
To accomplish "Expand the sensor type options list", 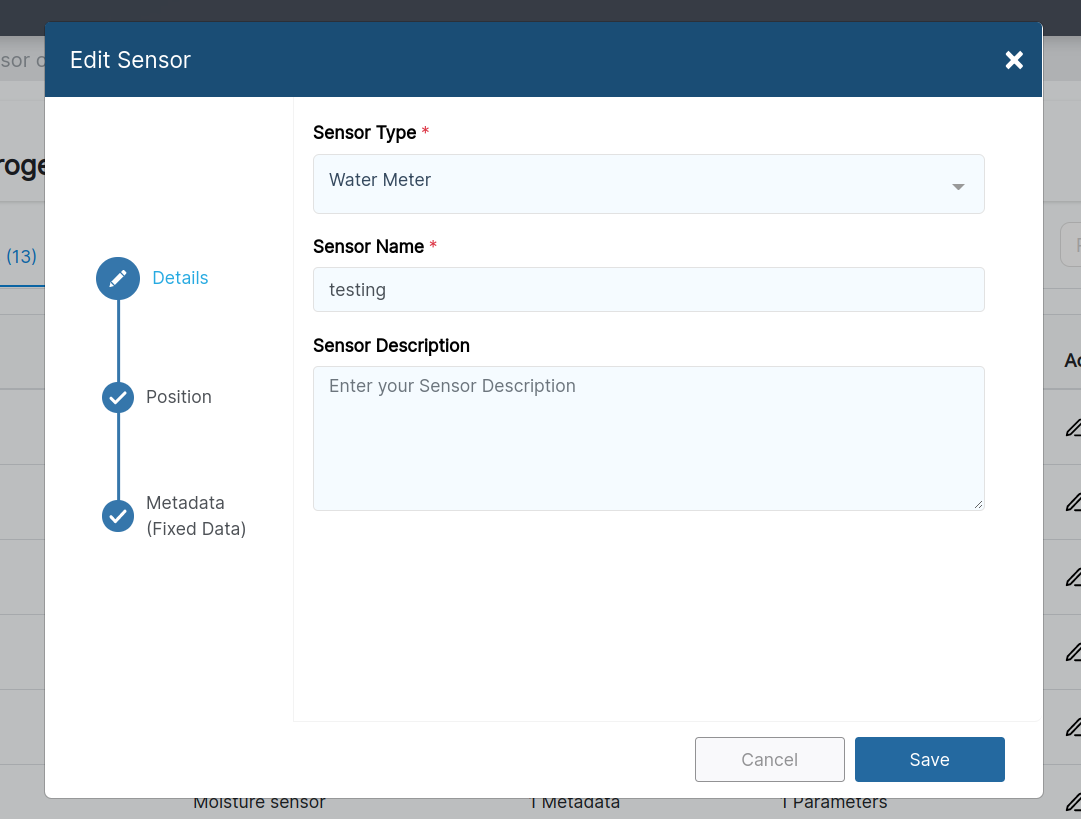I will [648, 184].
